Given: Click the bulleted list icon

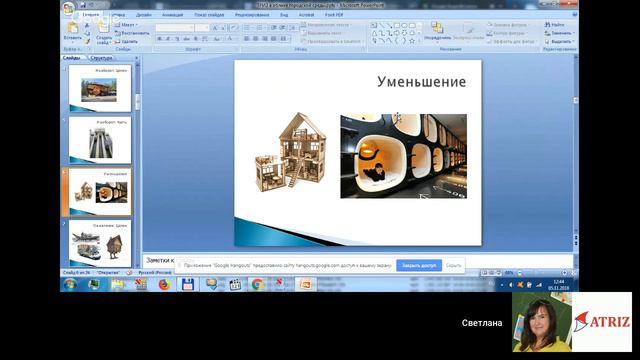Looking at the screenshot, I should click(x=248, y=28).
